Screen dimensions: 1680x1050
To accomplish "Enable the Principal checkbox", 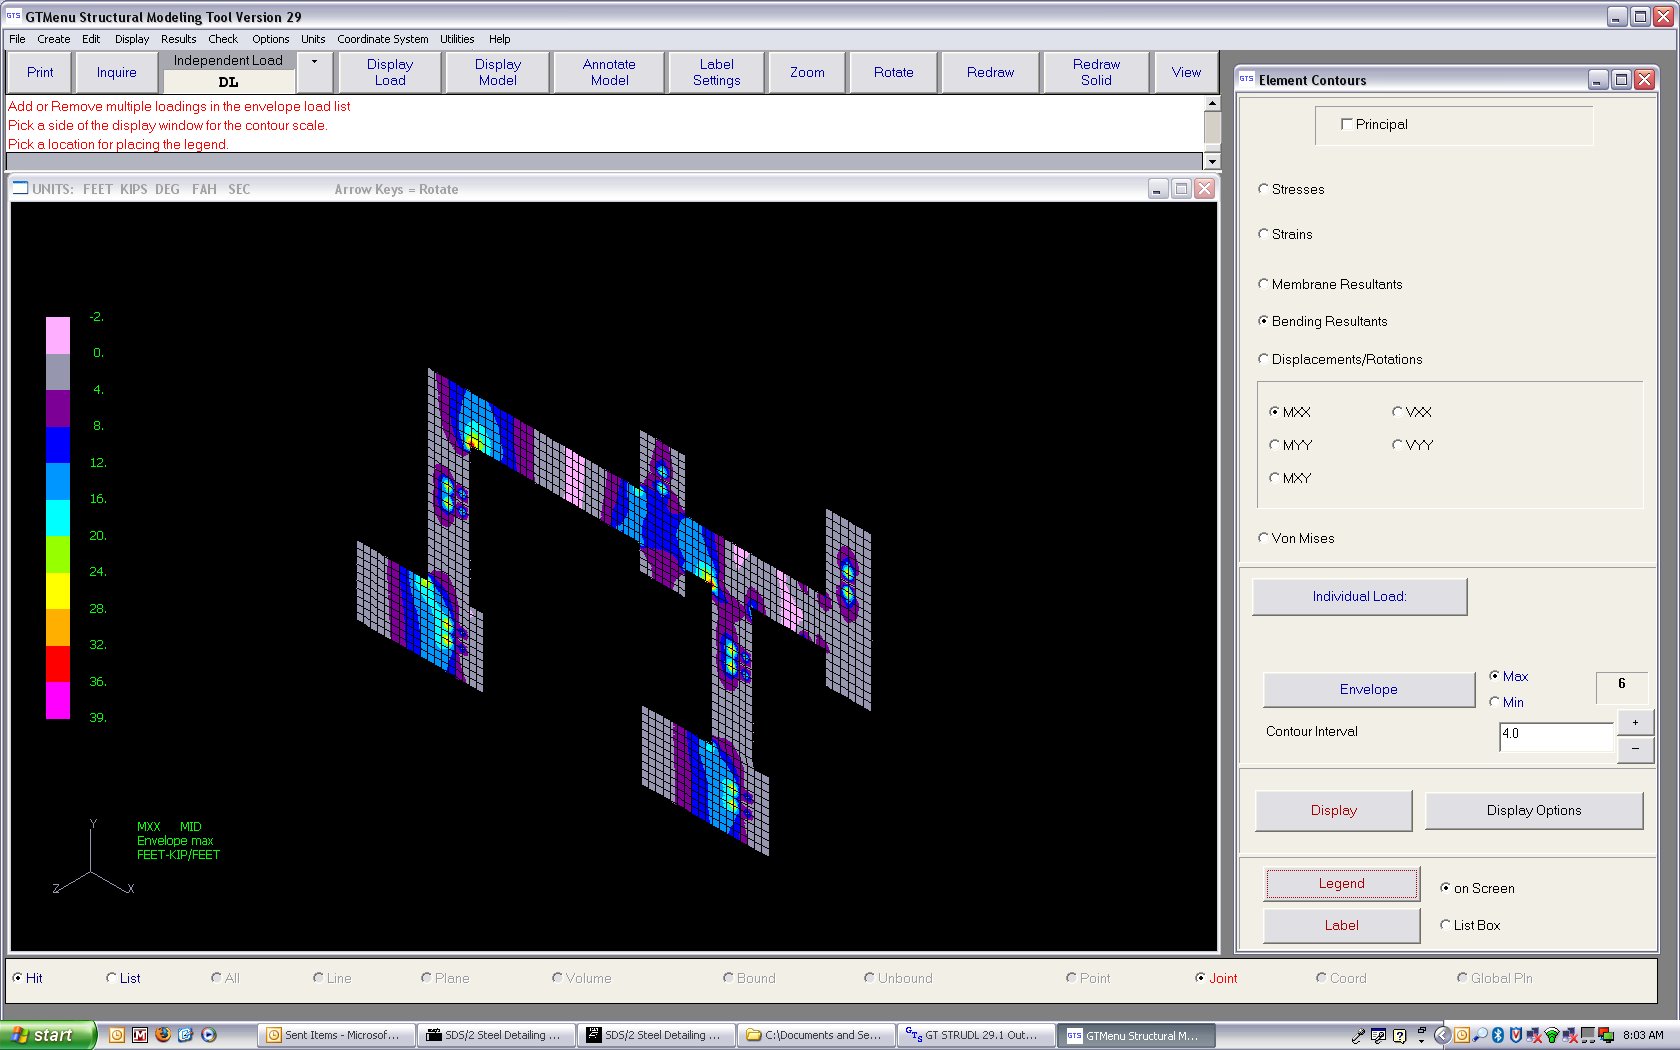I will click(x=1346, y=124).
